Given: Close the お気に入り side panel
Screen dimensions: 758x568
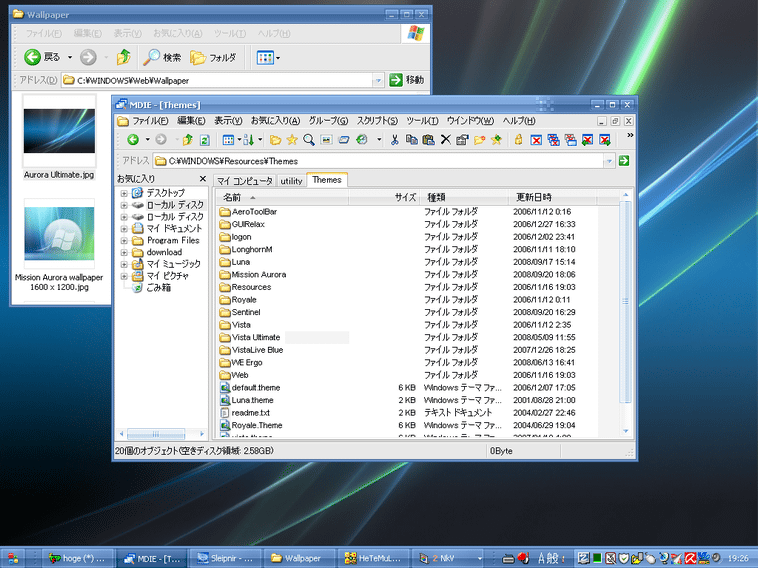Looking at the screenshot, I should point(203,179).
